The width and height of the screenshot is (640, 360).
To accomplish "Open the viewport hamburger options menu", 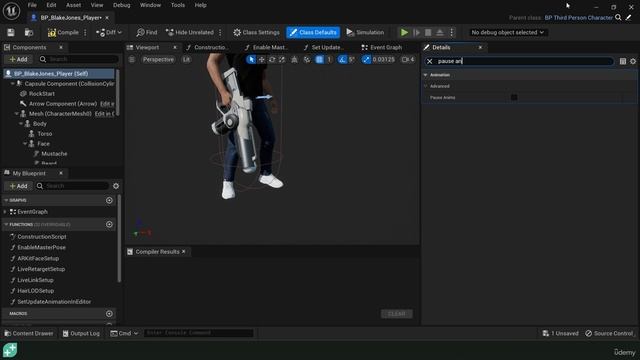I will point(131,60).
